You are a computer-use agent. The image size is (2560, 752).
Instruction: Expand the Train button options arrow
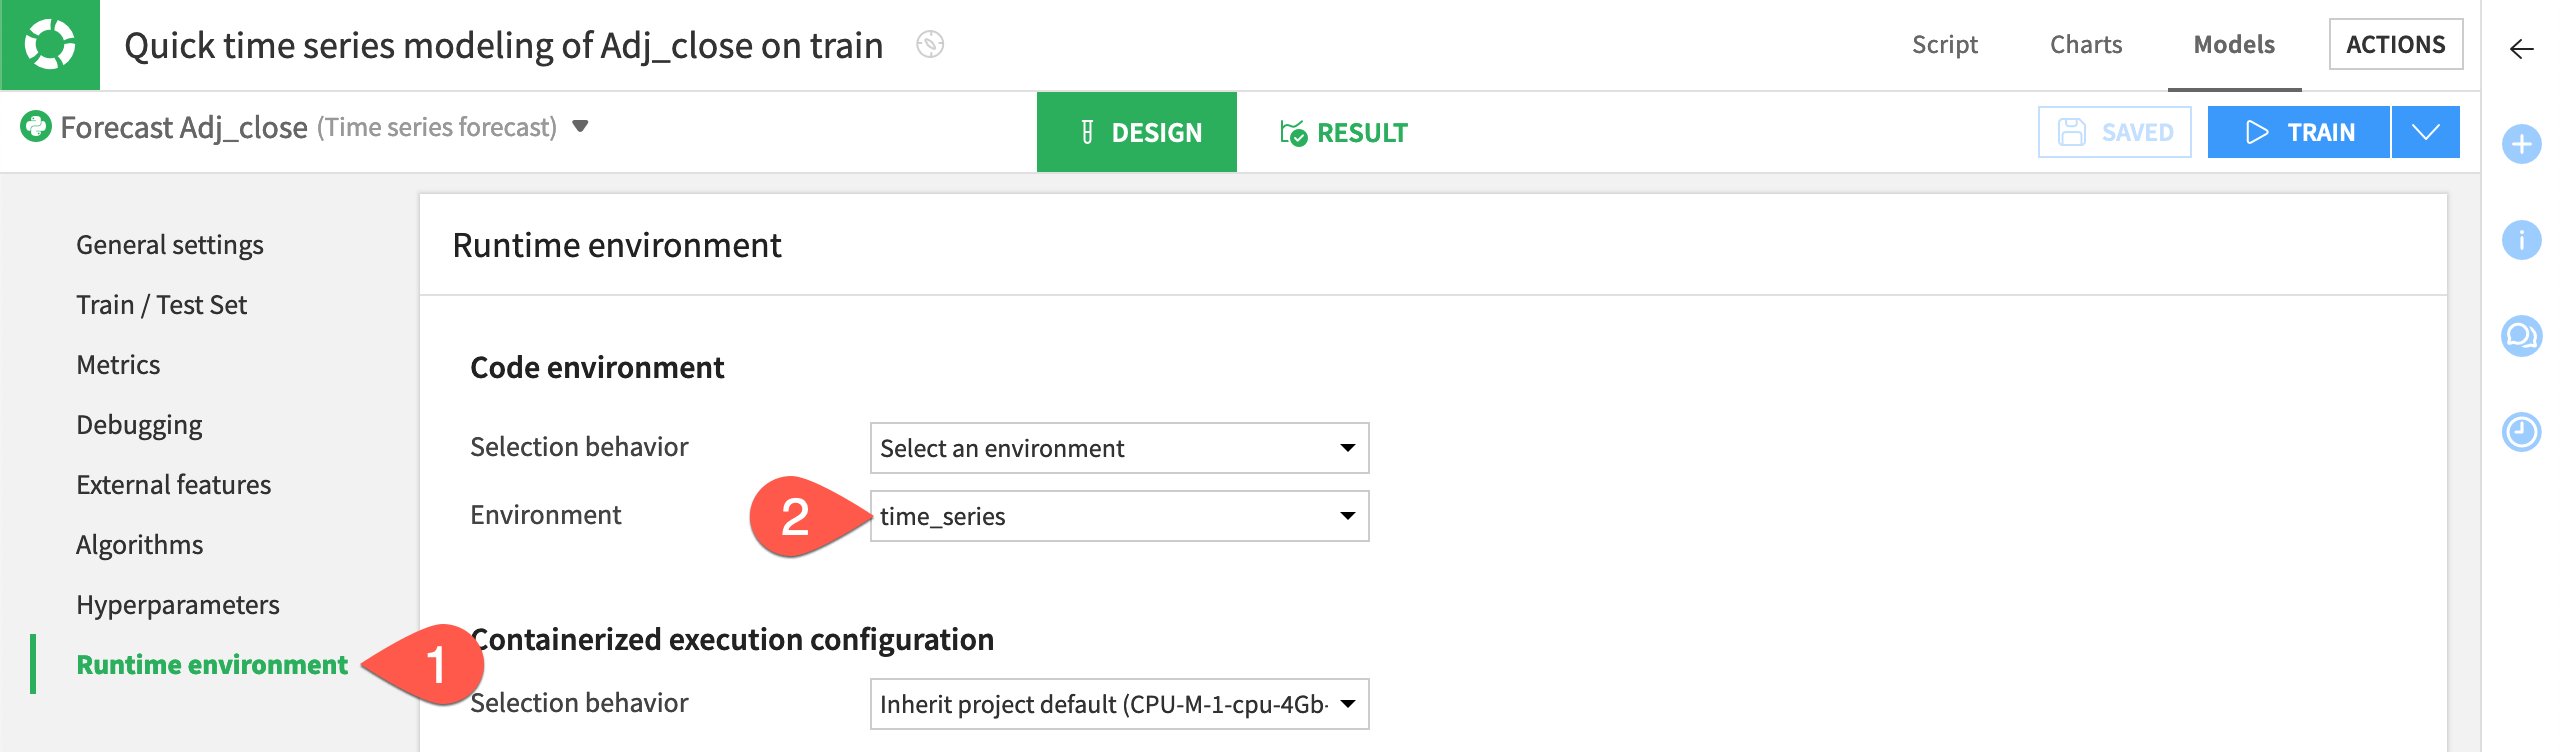click(2426, 132)
